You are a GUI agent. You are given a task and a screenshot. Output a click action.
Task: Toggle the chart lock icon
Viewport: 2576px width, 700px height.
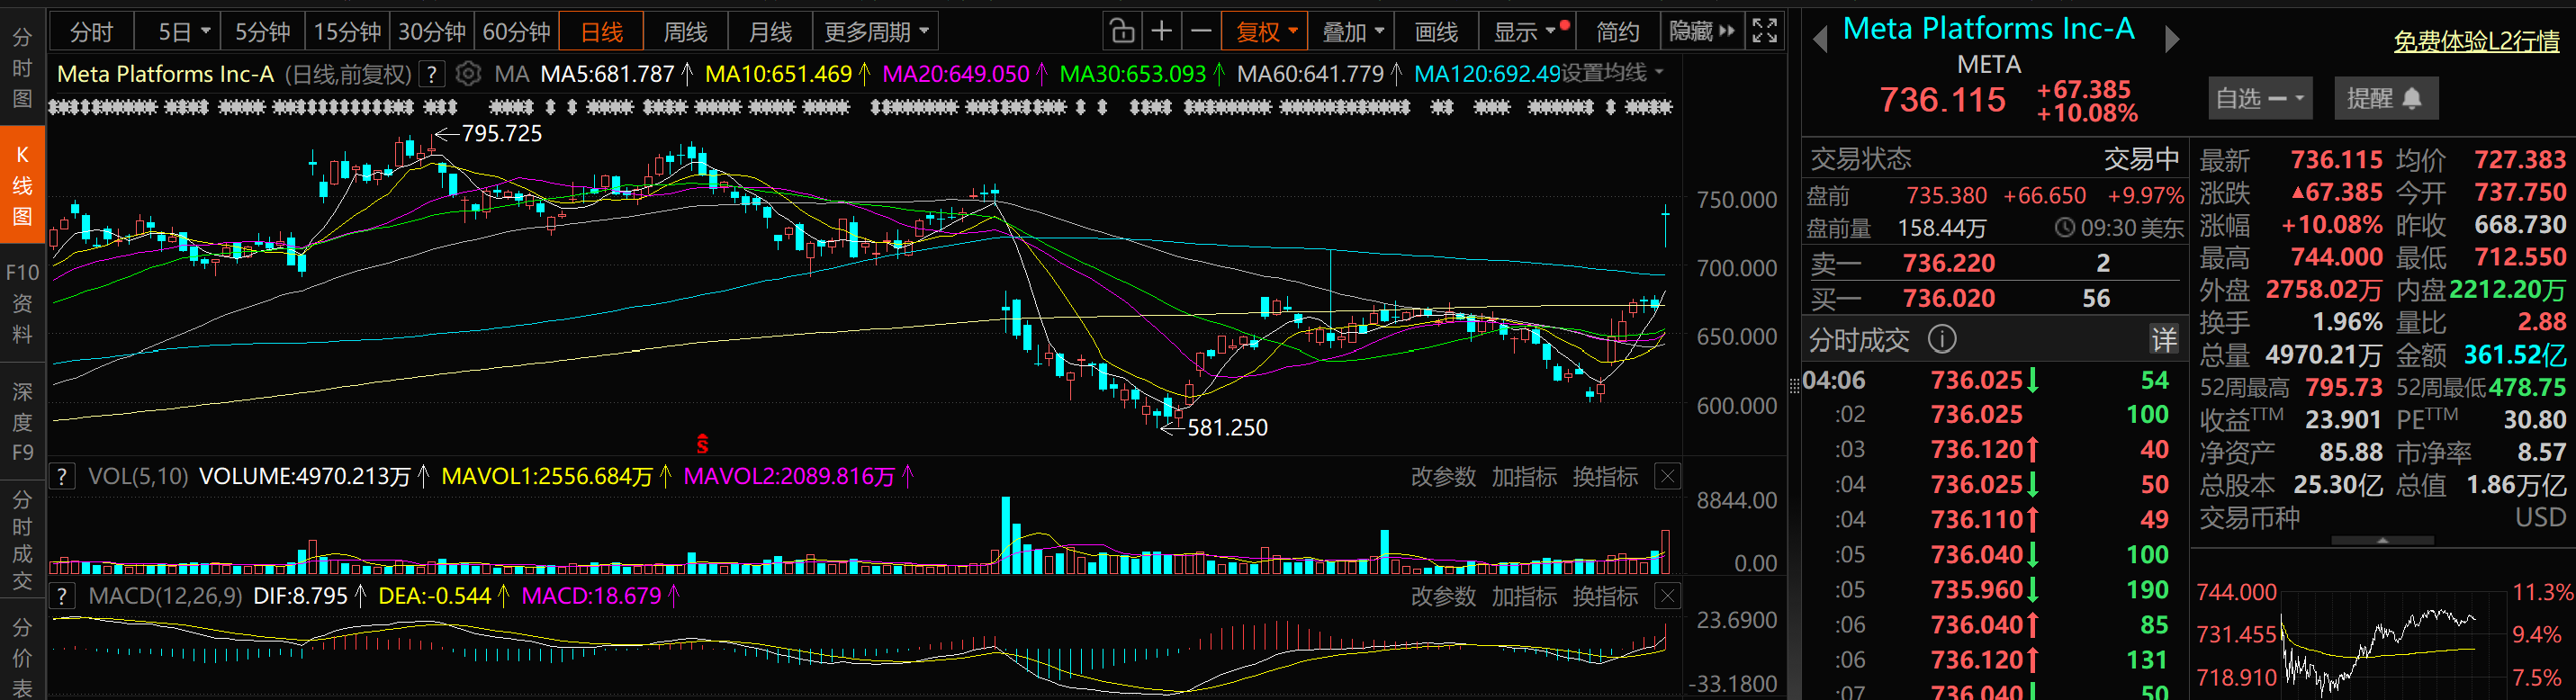point(1121,32)
